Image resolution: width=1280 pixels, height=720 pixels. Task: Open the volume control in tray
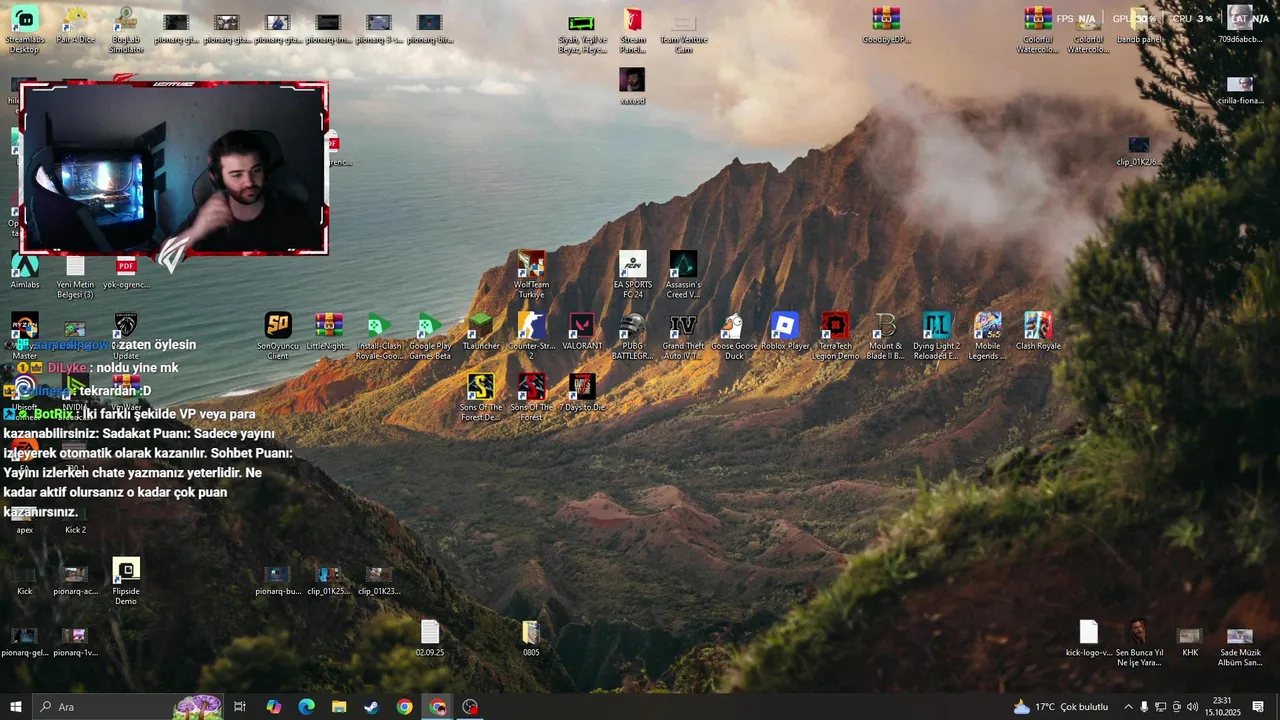pos(1192,707)
